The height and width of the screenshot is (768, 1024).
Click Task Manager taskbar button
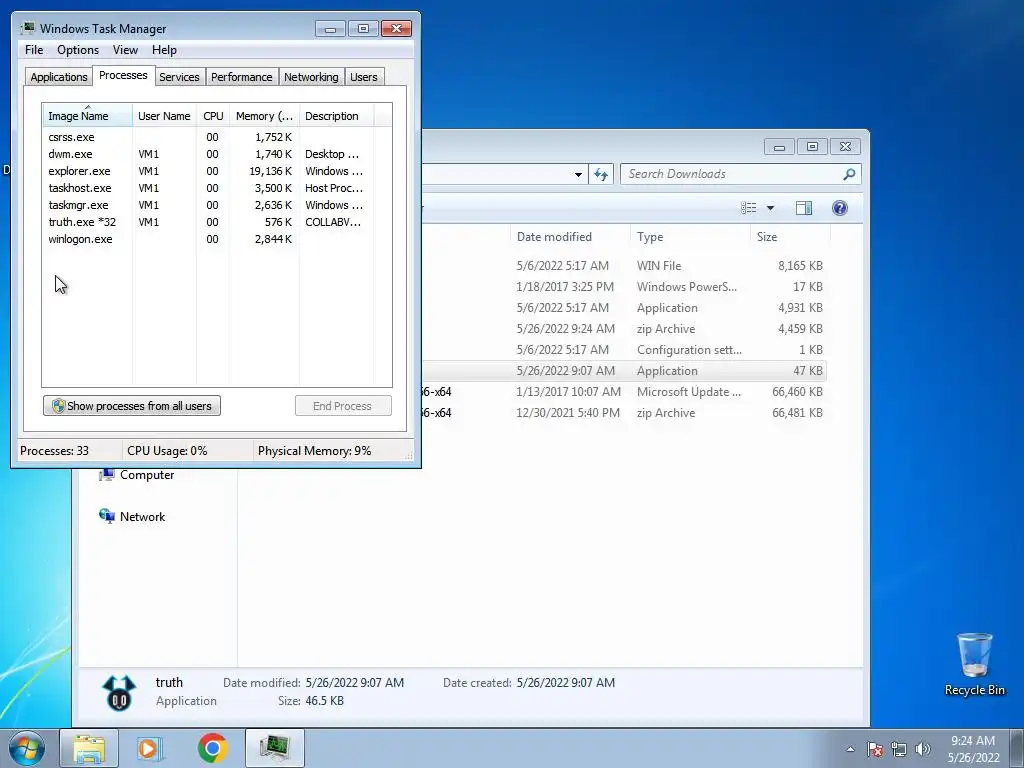click(274, 748)
